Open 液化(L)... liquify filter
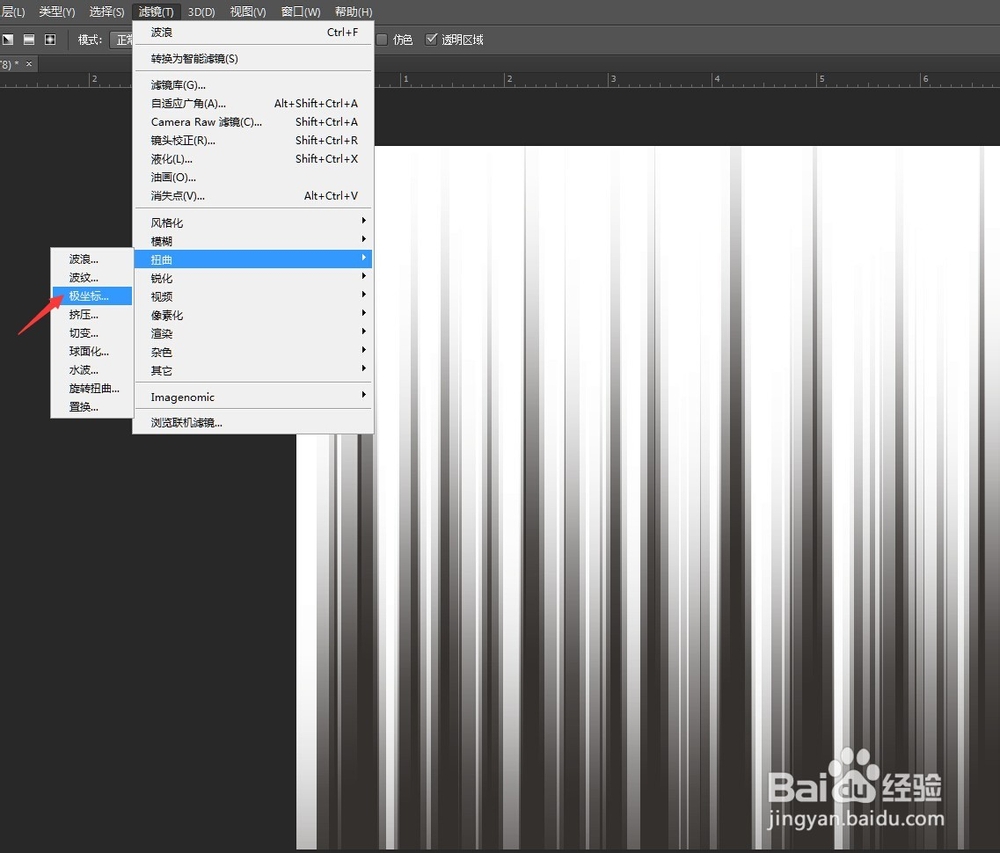 click(x=253, y=159)
